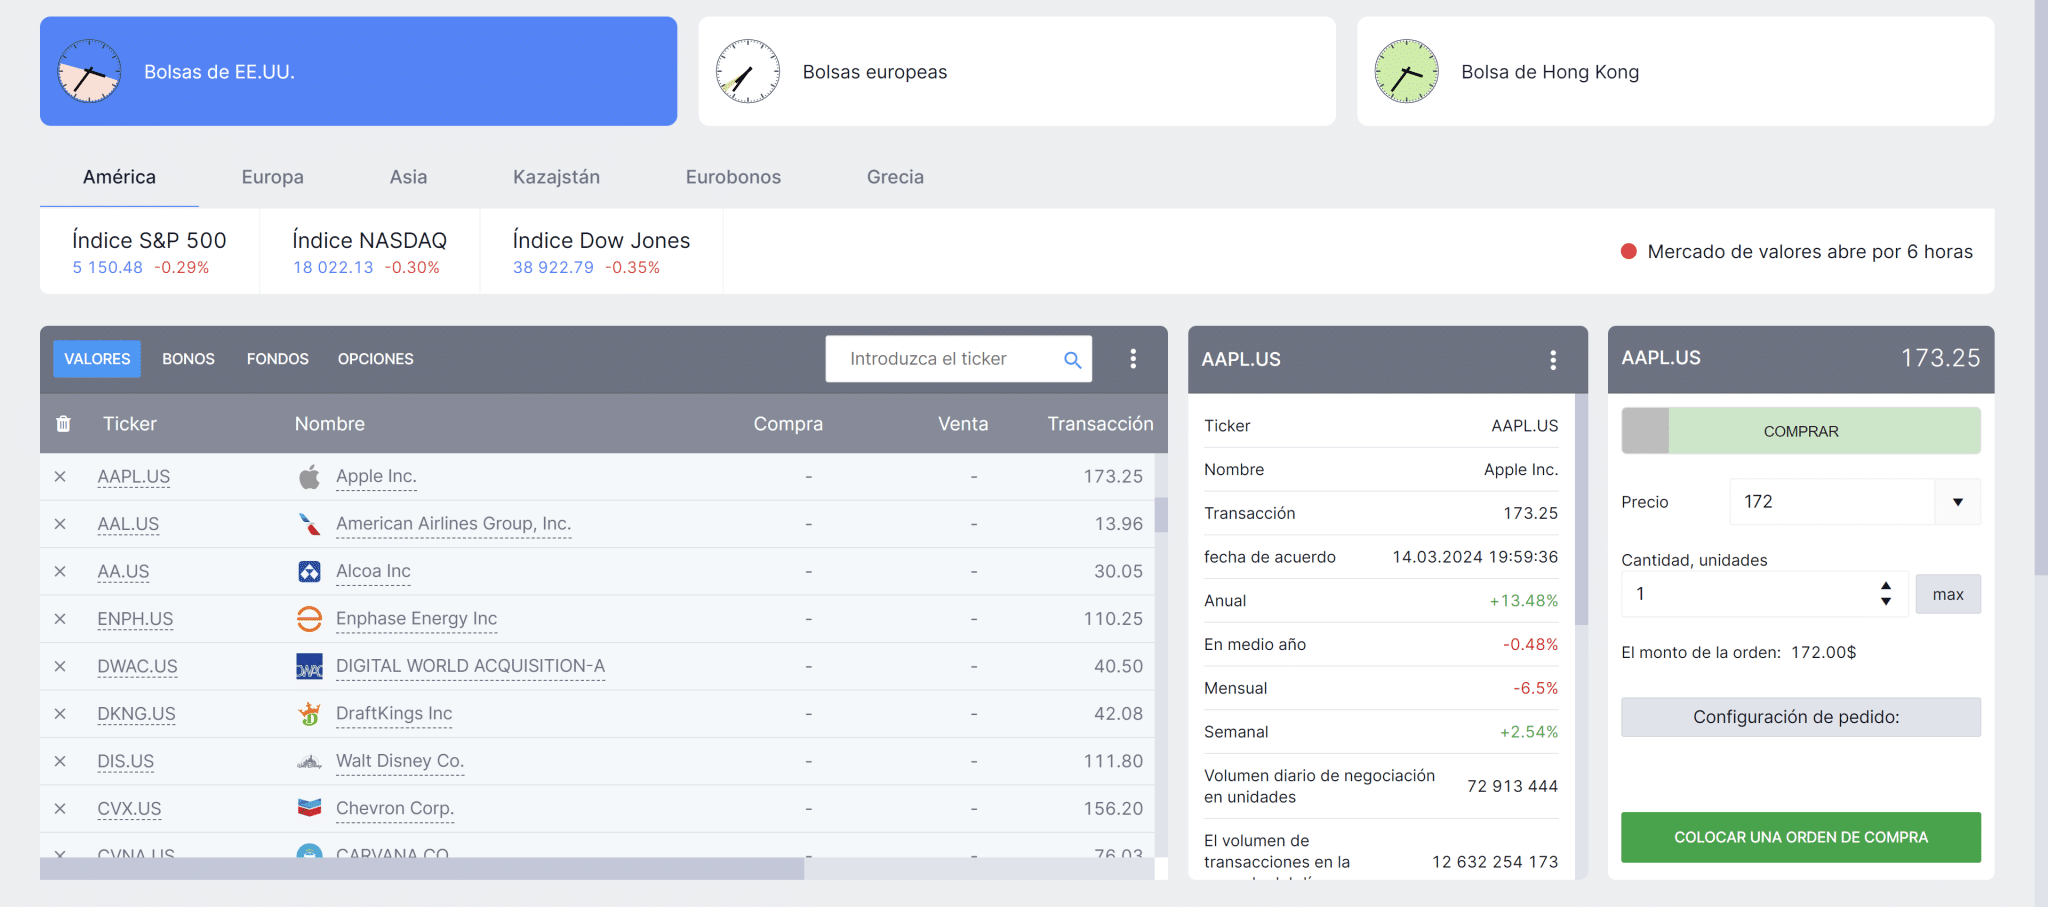
Task: Click the max quantity button
Action: pyautogui.click(x=1948, y=594)
